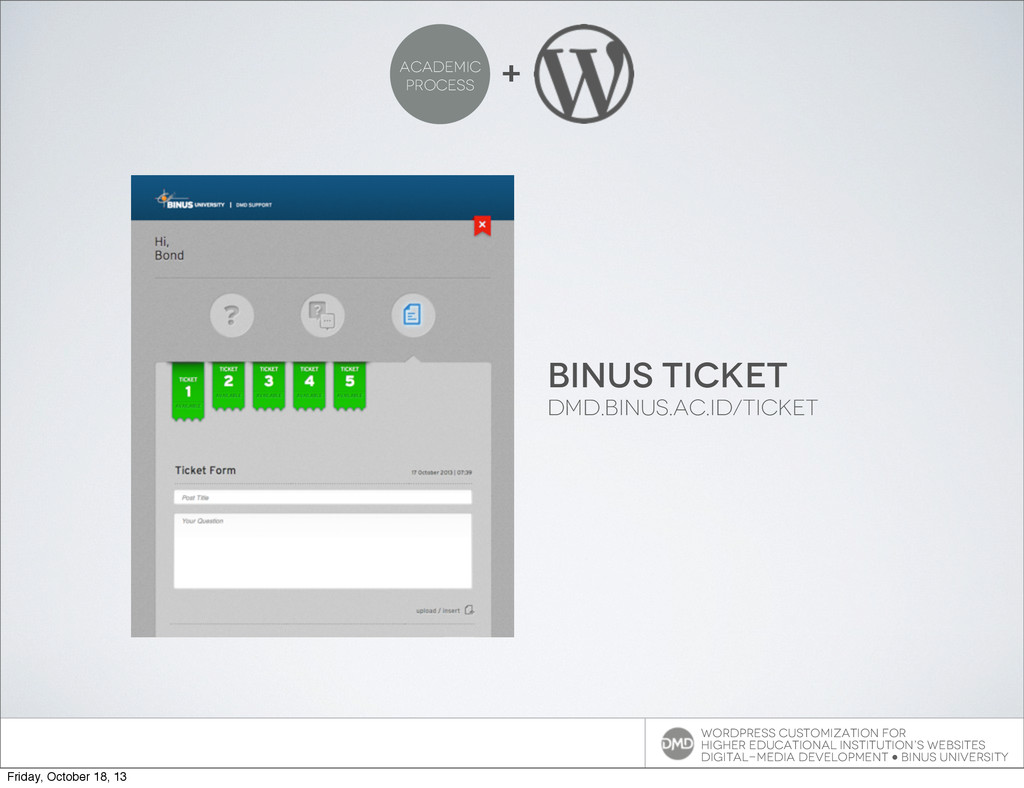The image size is (1024, 788).
Task: Click the 17 October 2013 timestamp
Action: tap(441, 472)
